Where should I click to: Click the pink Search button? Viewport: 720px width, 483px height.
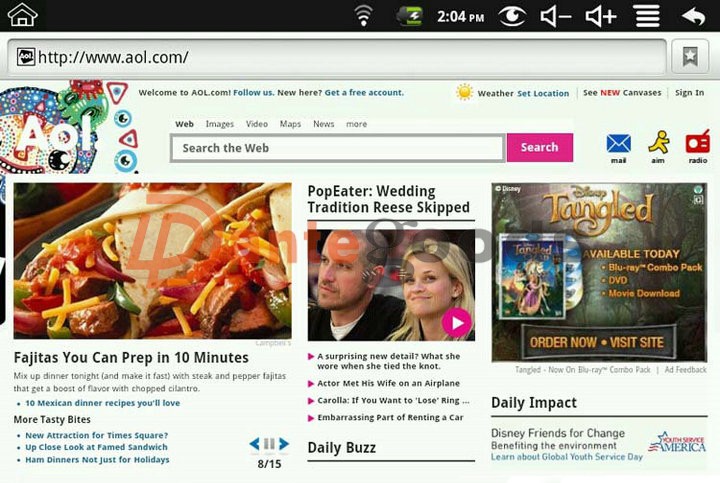pos(539,147)
